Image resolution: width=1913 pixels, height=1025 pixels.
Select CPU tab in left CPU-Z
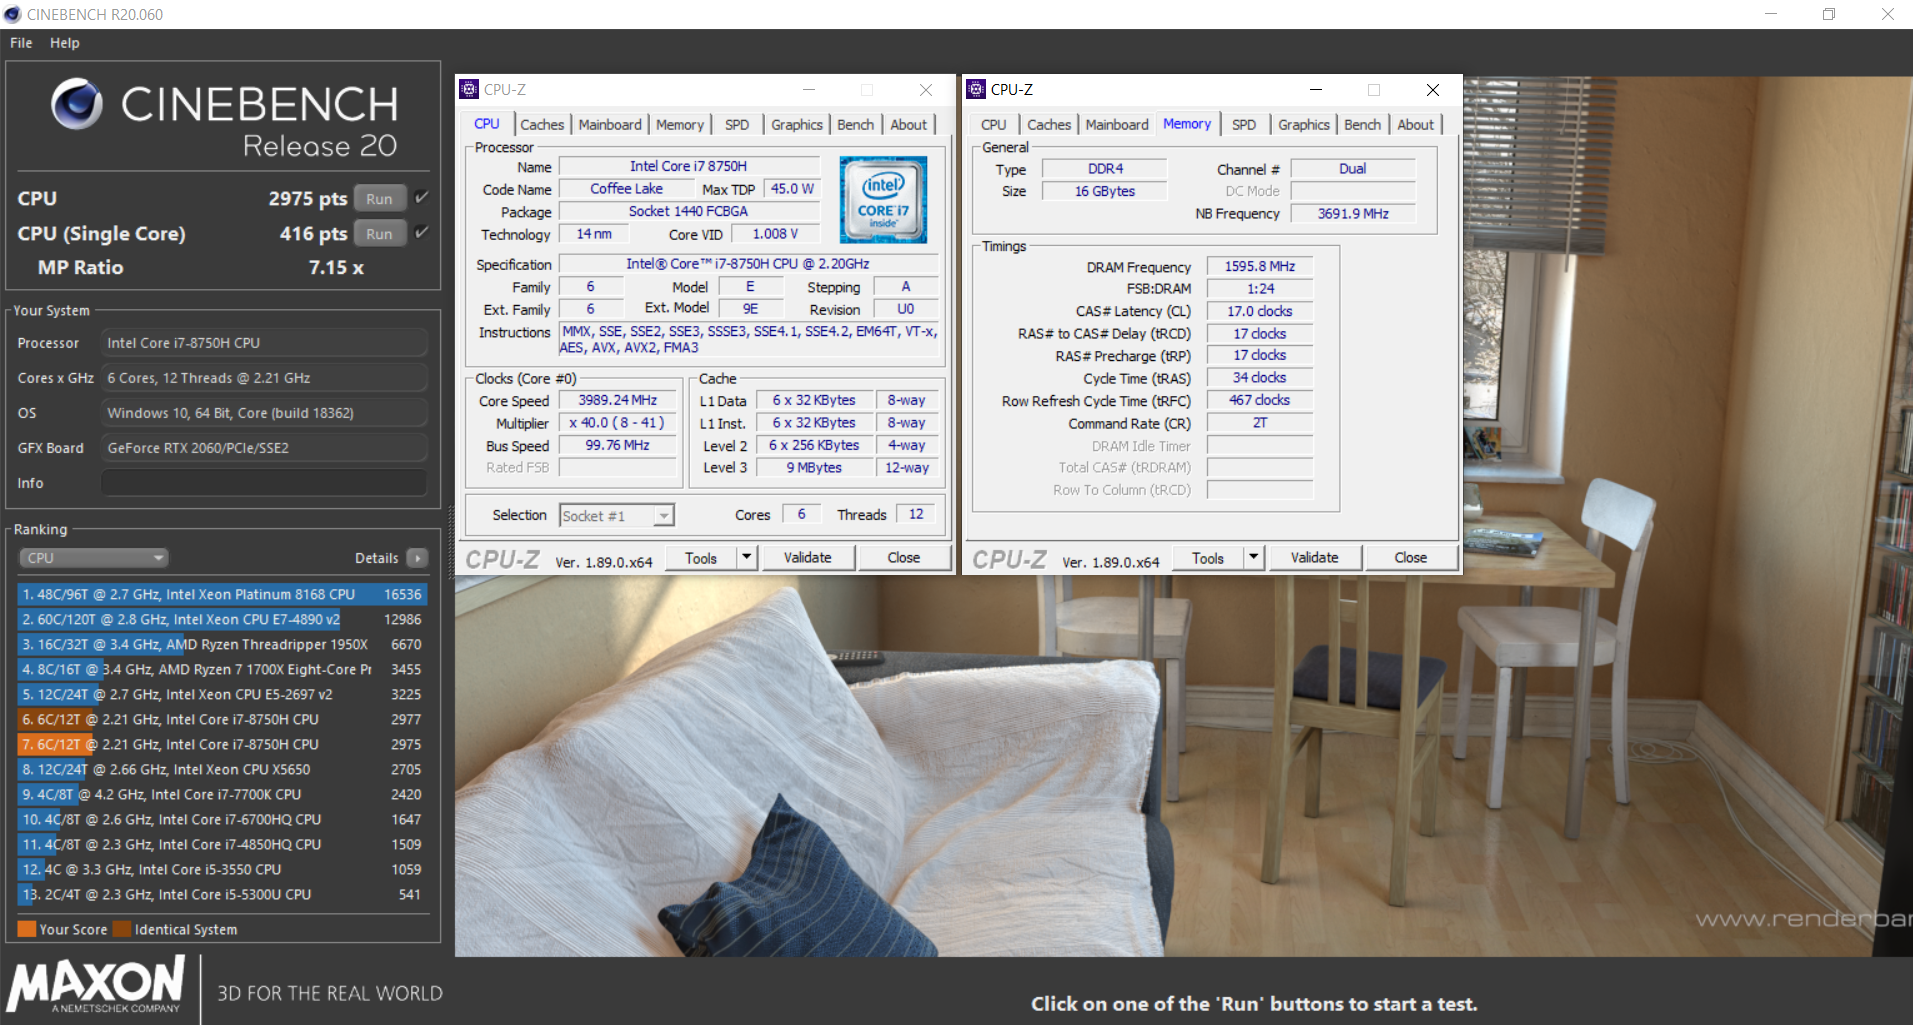[x=487, y=123]
